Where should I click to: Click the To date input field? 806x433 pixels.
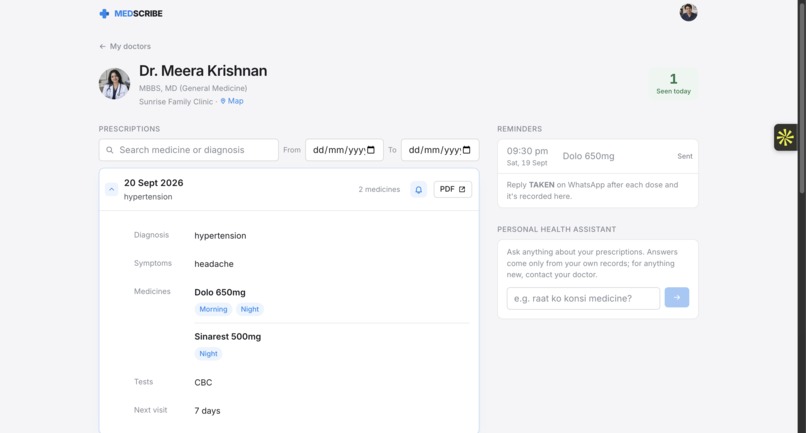[x=440, y=150]
